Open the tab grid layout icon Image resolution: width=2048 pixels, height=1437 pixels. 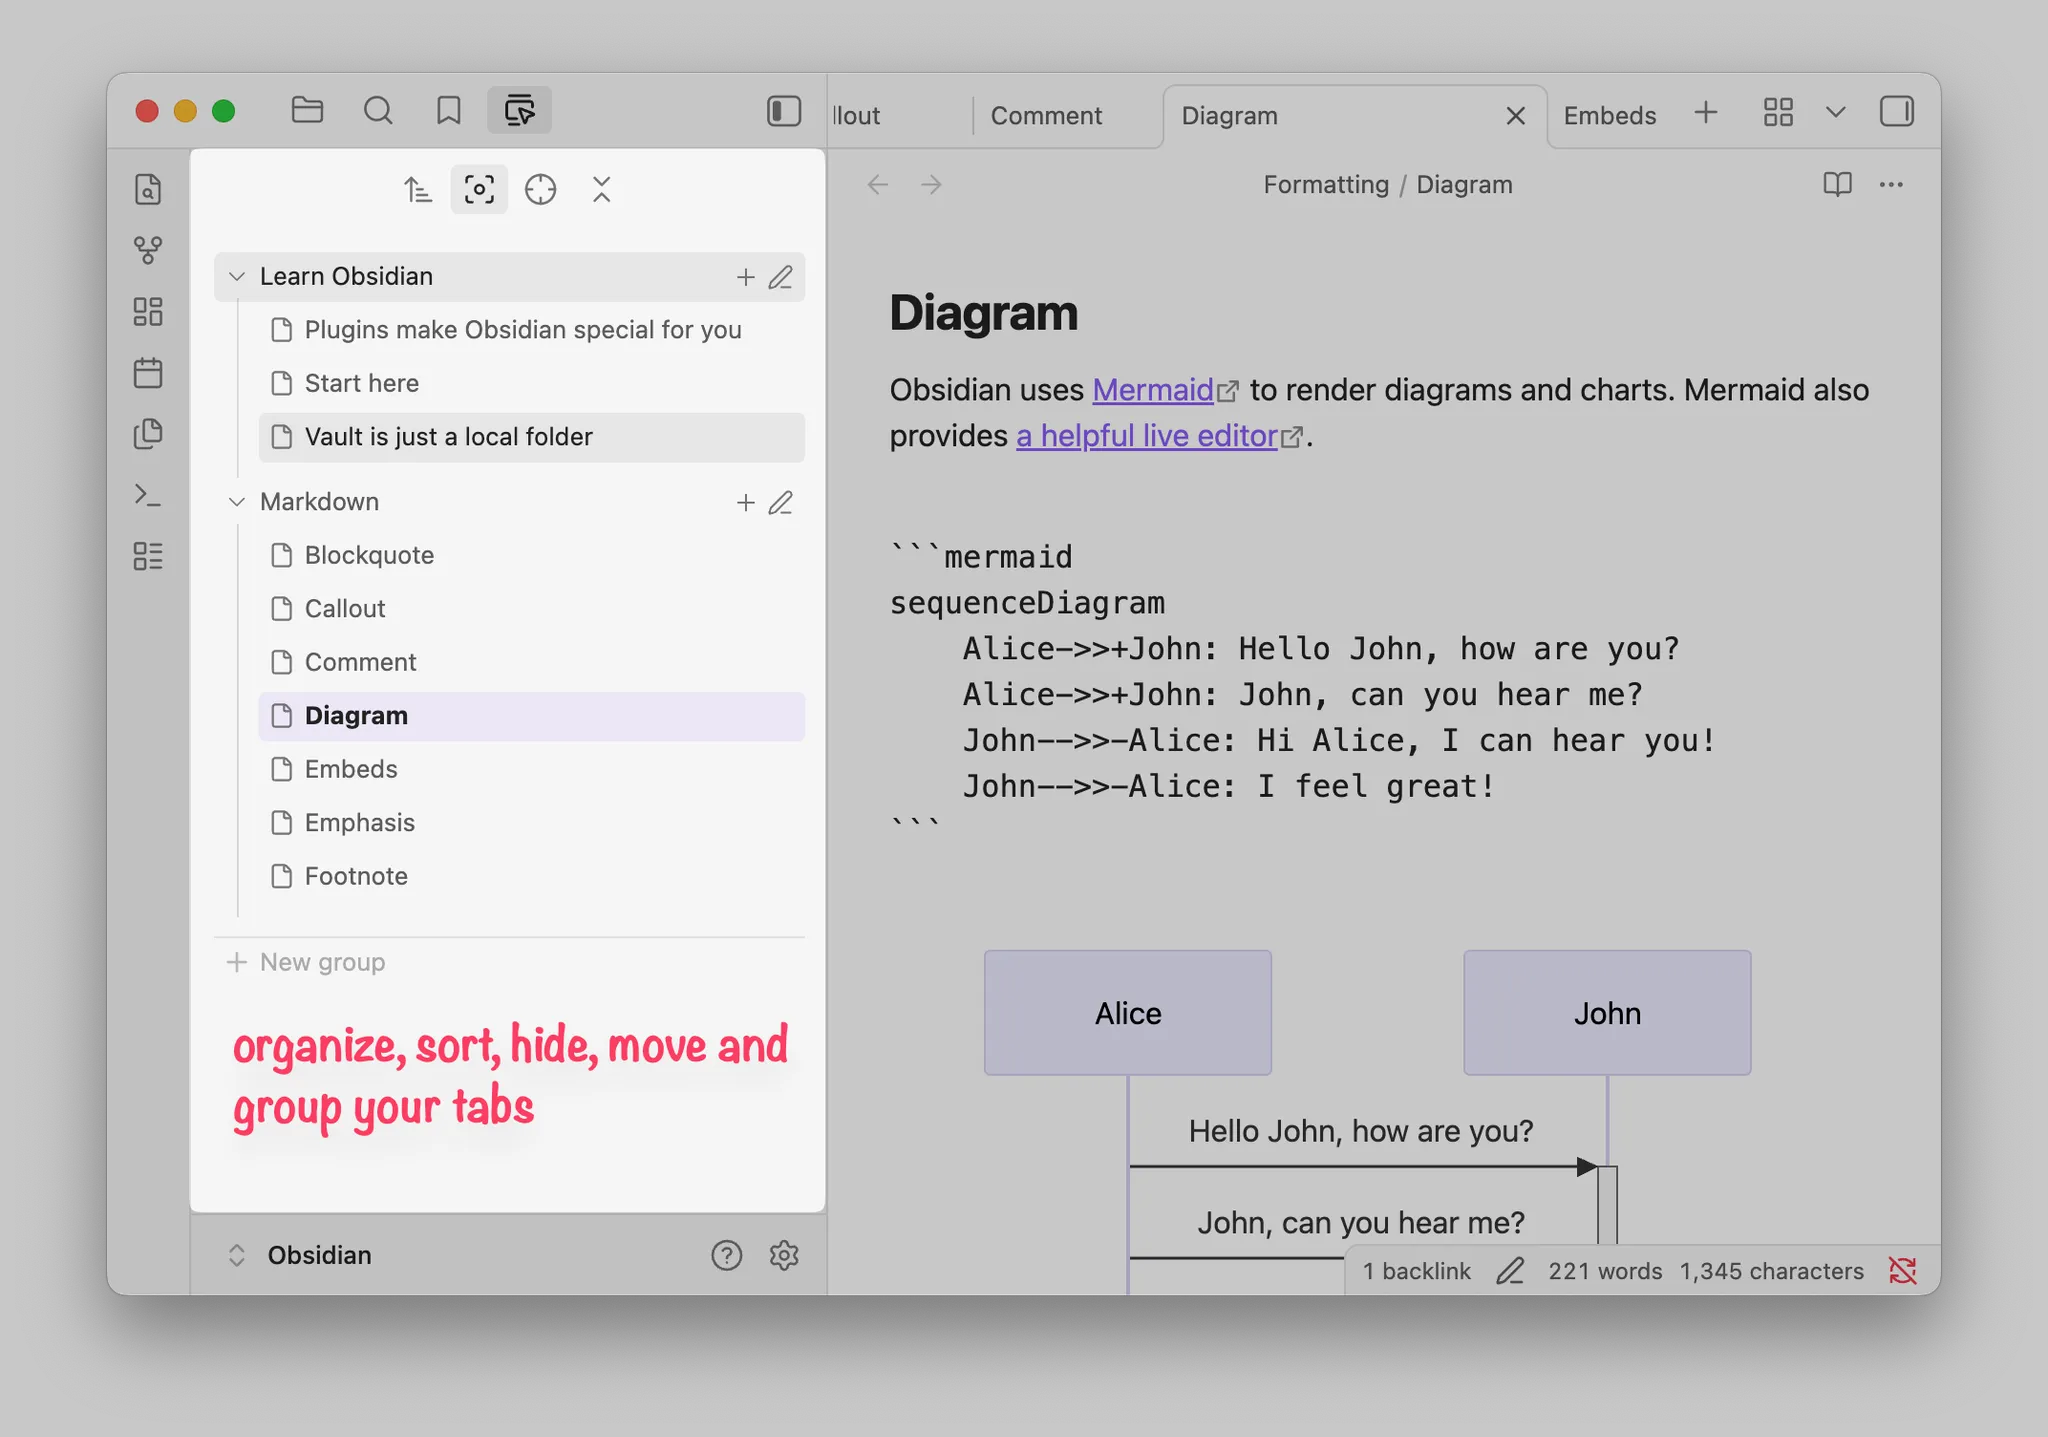point(1778,112)
